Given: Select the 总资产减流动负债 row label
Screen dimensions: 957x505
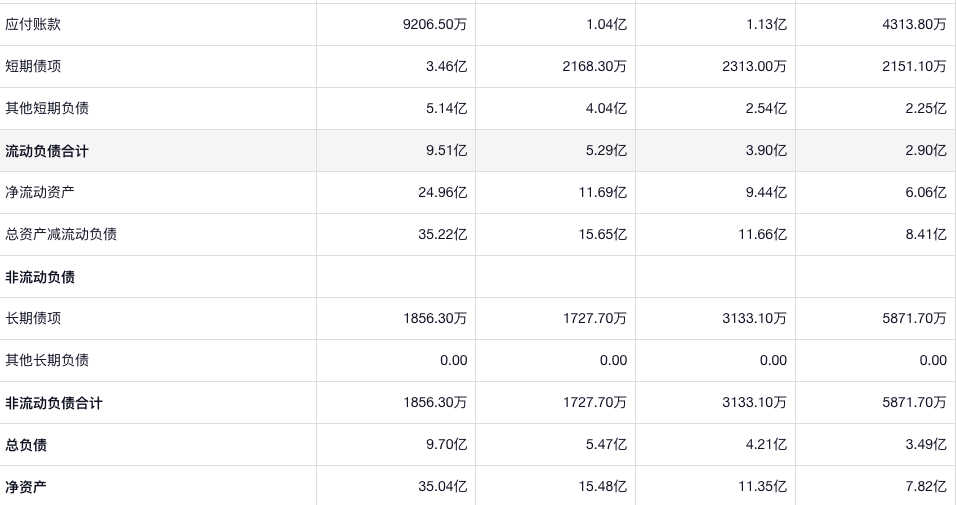Looking at the screenshot, I should point(61,234).
